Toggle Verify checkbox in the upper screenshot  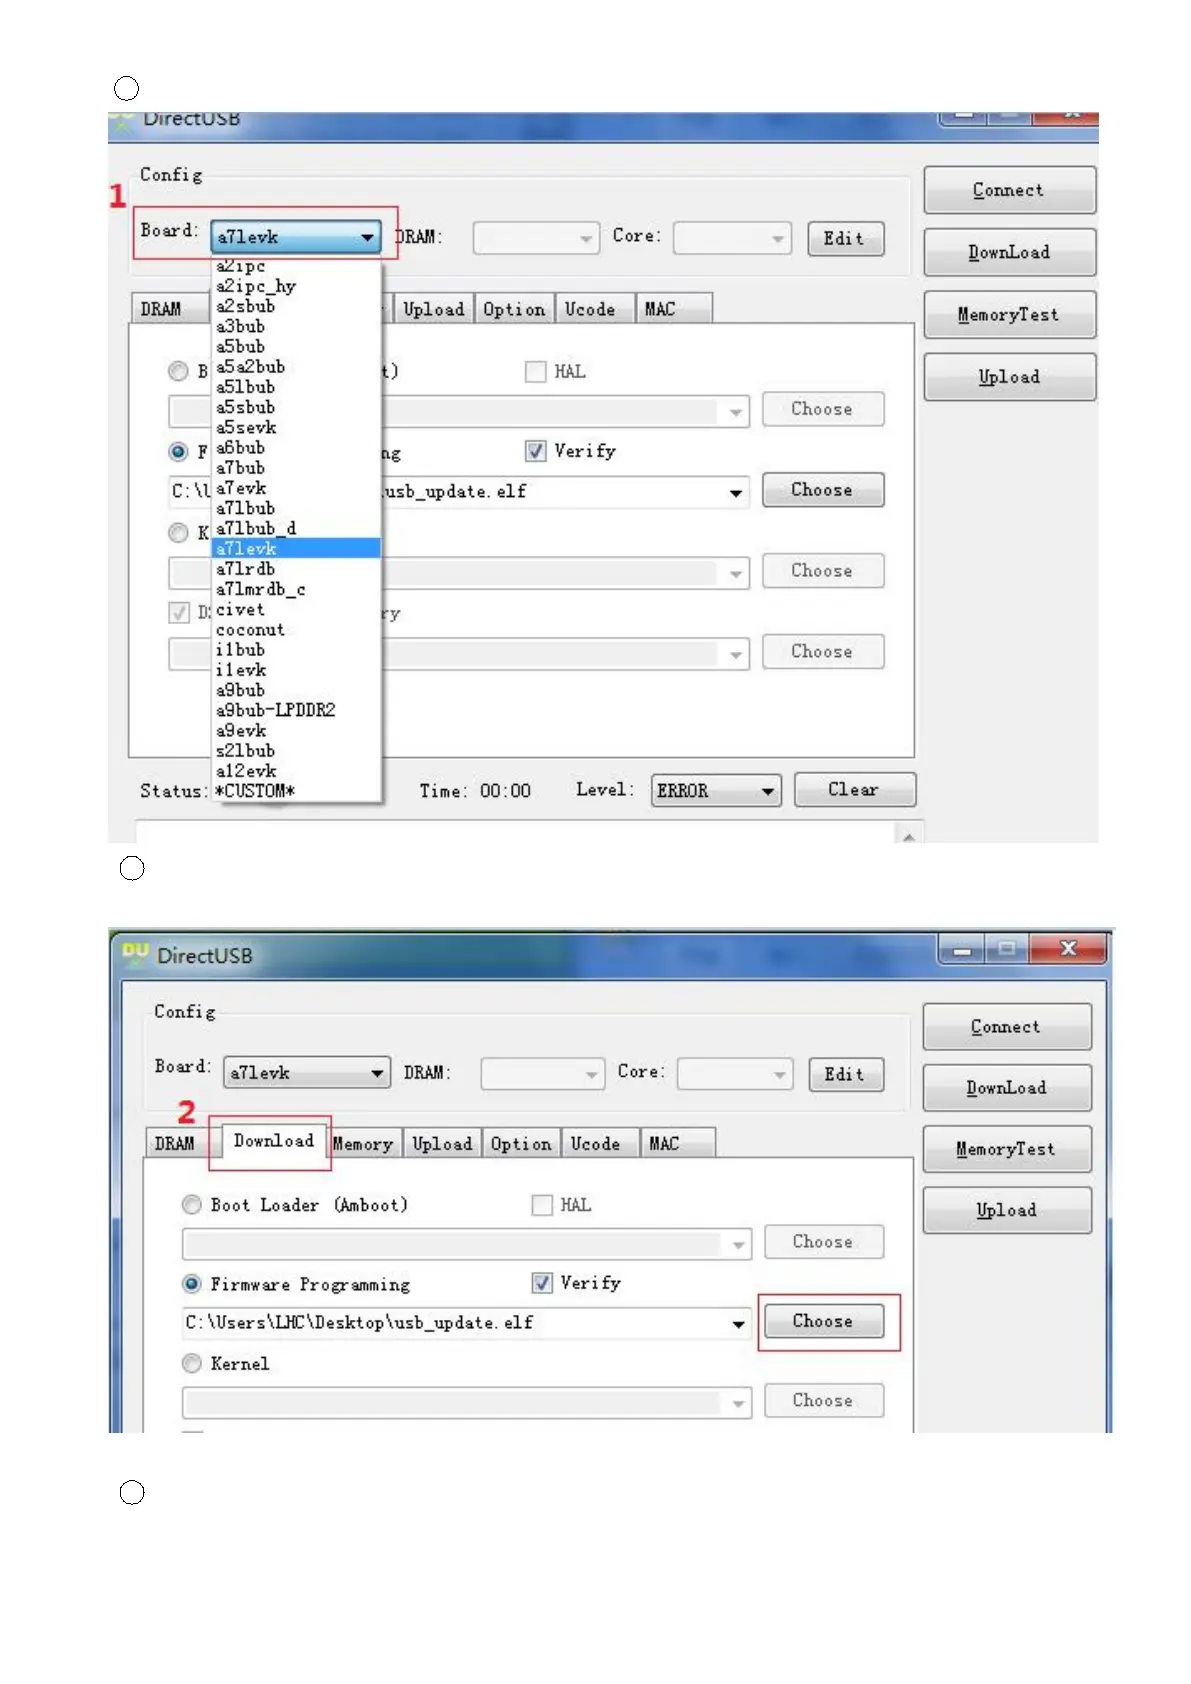(536, 451)
